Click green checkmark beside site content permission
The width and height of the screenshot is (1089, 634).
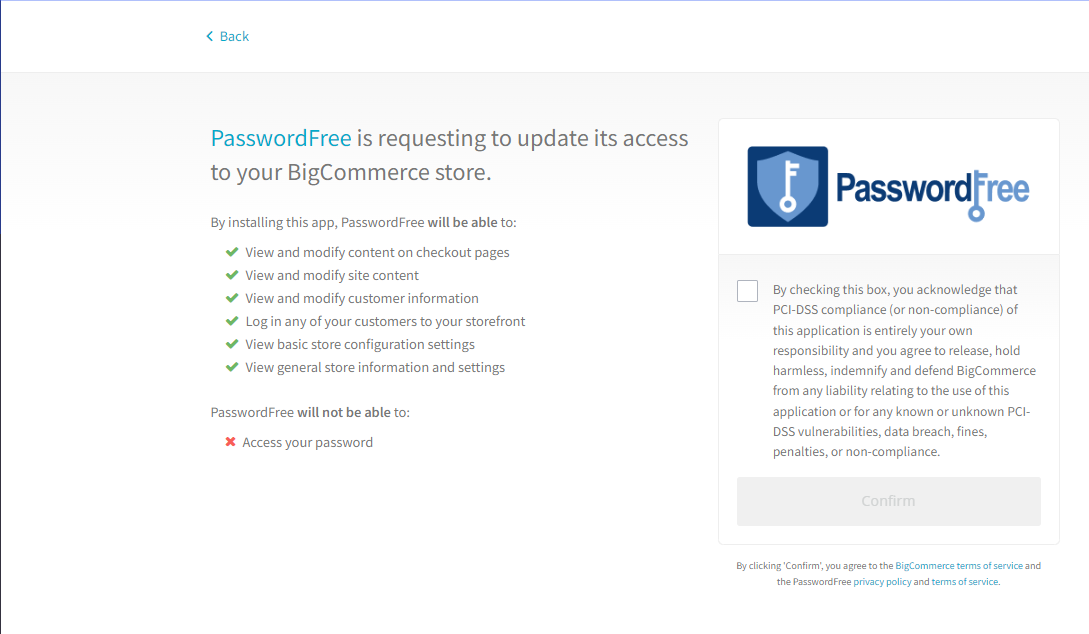[232, 275]
